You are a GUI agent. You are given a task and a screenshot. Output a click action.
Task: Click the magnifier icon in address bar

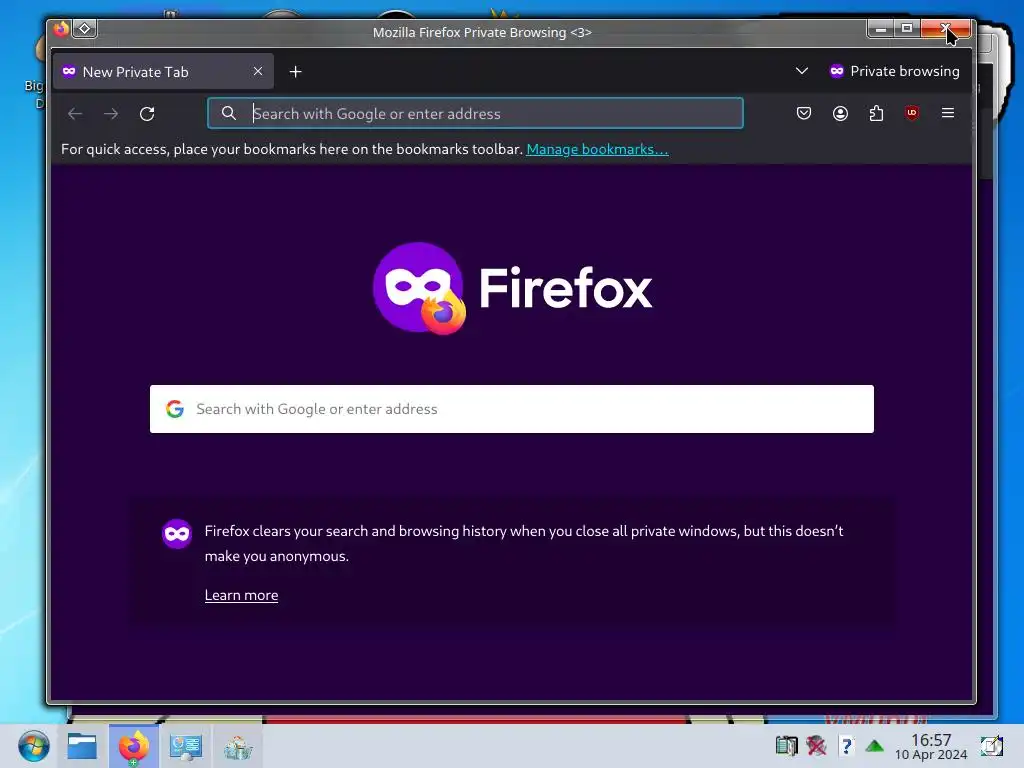tap(229, 113)
